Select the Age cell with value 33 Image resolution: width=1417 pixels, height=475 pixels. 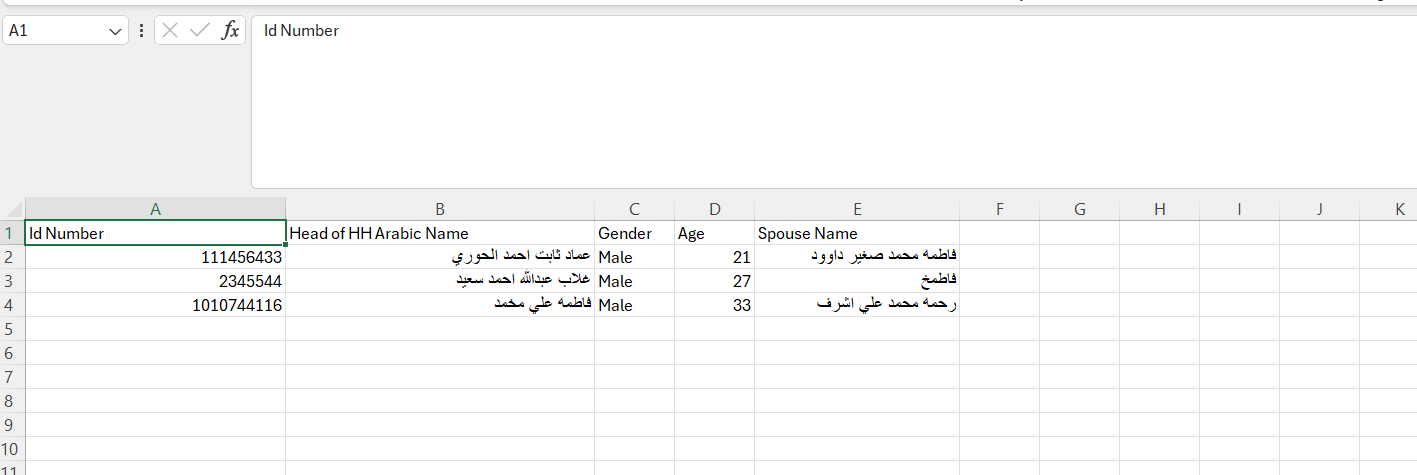pyautogui.click(x=714, y=305)
